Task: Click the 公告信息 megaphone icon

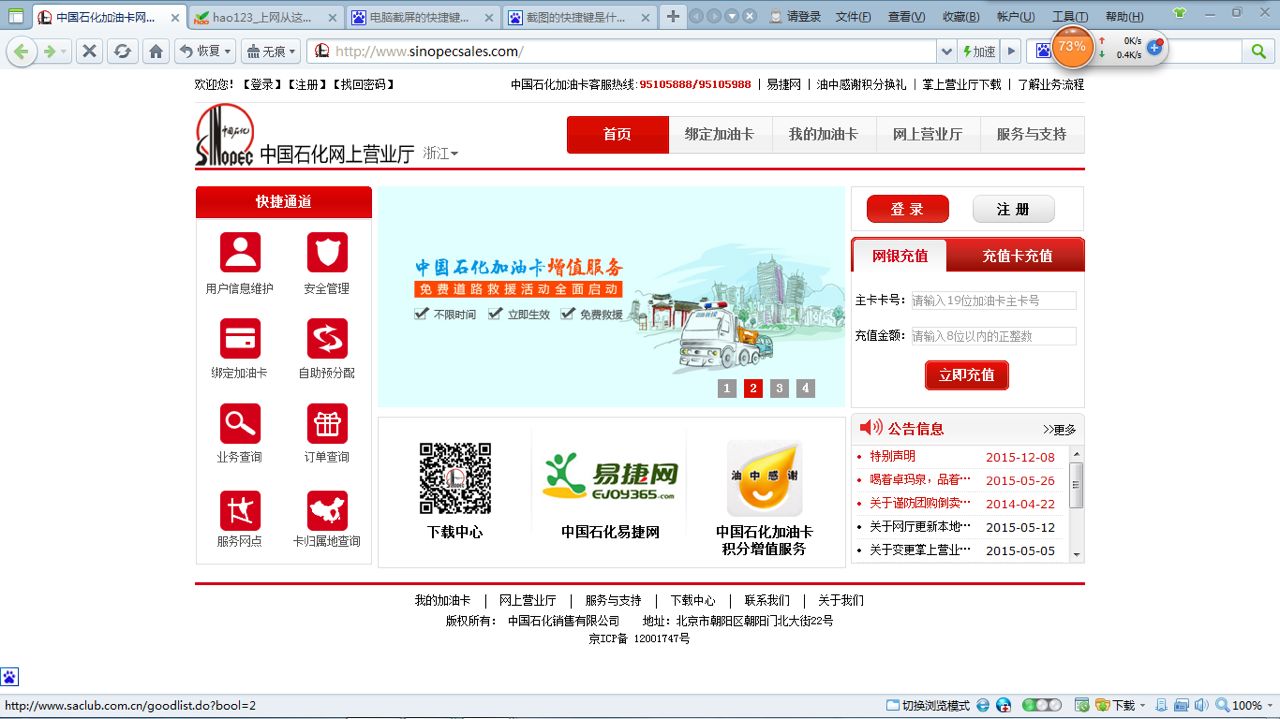Action: [x=871, y=428]
